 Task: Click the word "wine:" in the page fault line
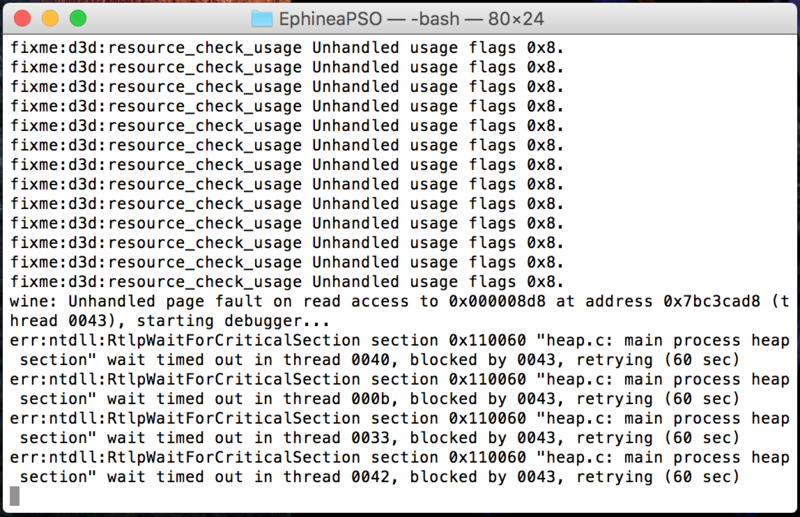pos(34,301)
